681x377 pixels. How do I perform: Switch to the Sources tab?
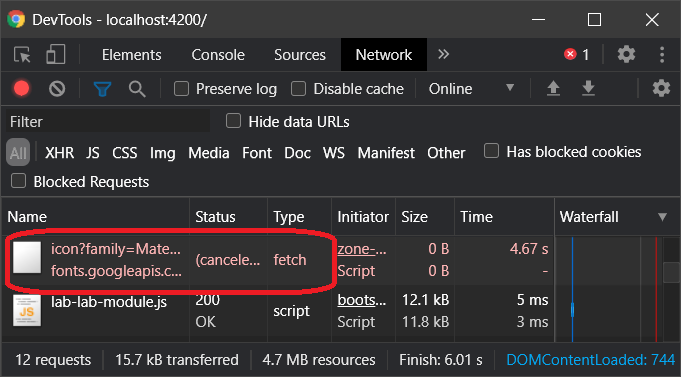(300, 55)
